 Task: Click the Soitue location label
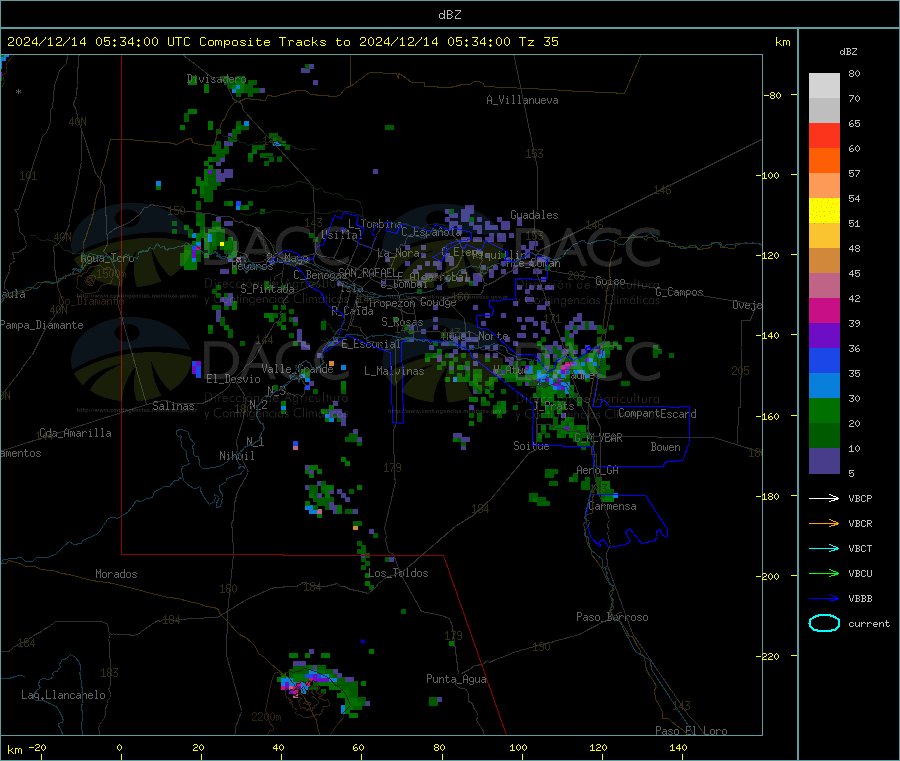[x=531, y=446]
